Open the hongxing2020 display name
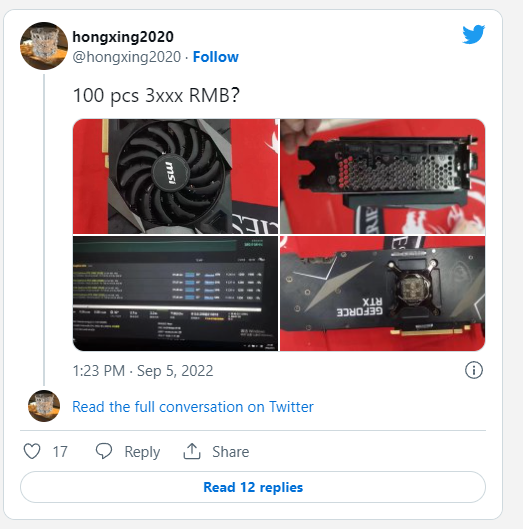The image size is (523, 529). (x=123, y=36)
